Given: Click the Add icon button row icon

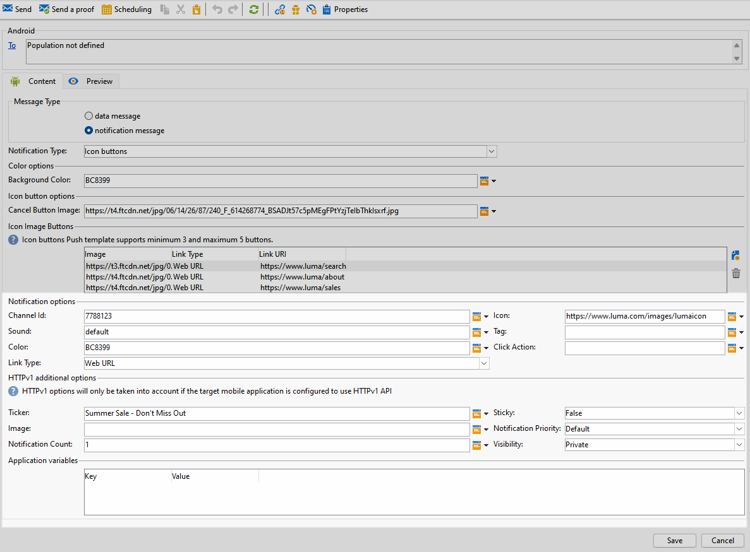Looking at the screenshot, I should [x=736, y=255].
